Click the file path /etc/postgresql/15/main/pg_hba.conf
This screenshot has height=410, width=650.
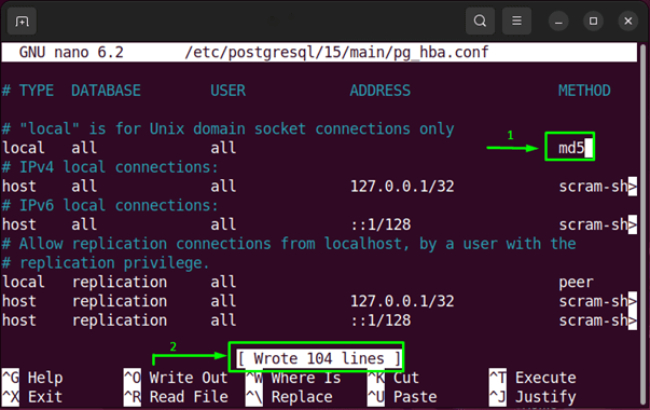(337, 53)
